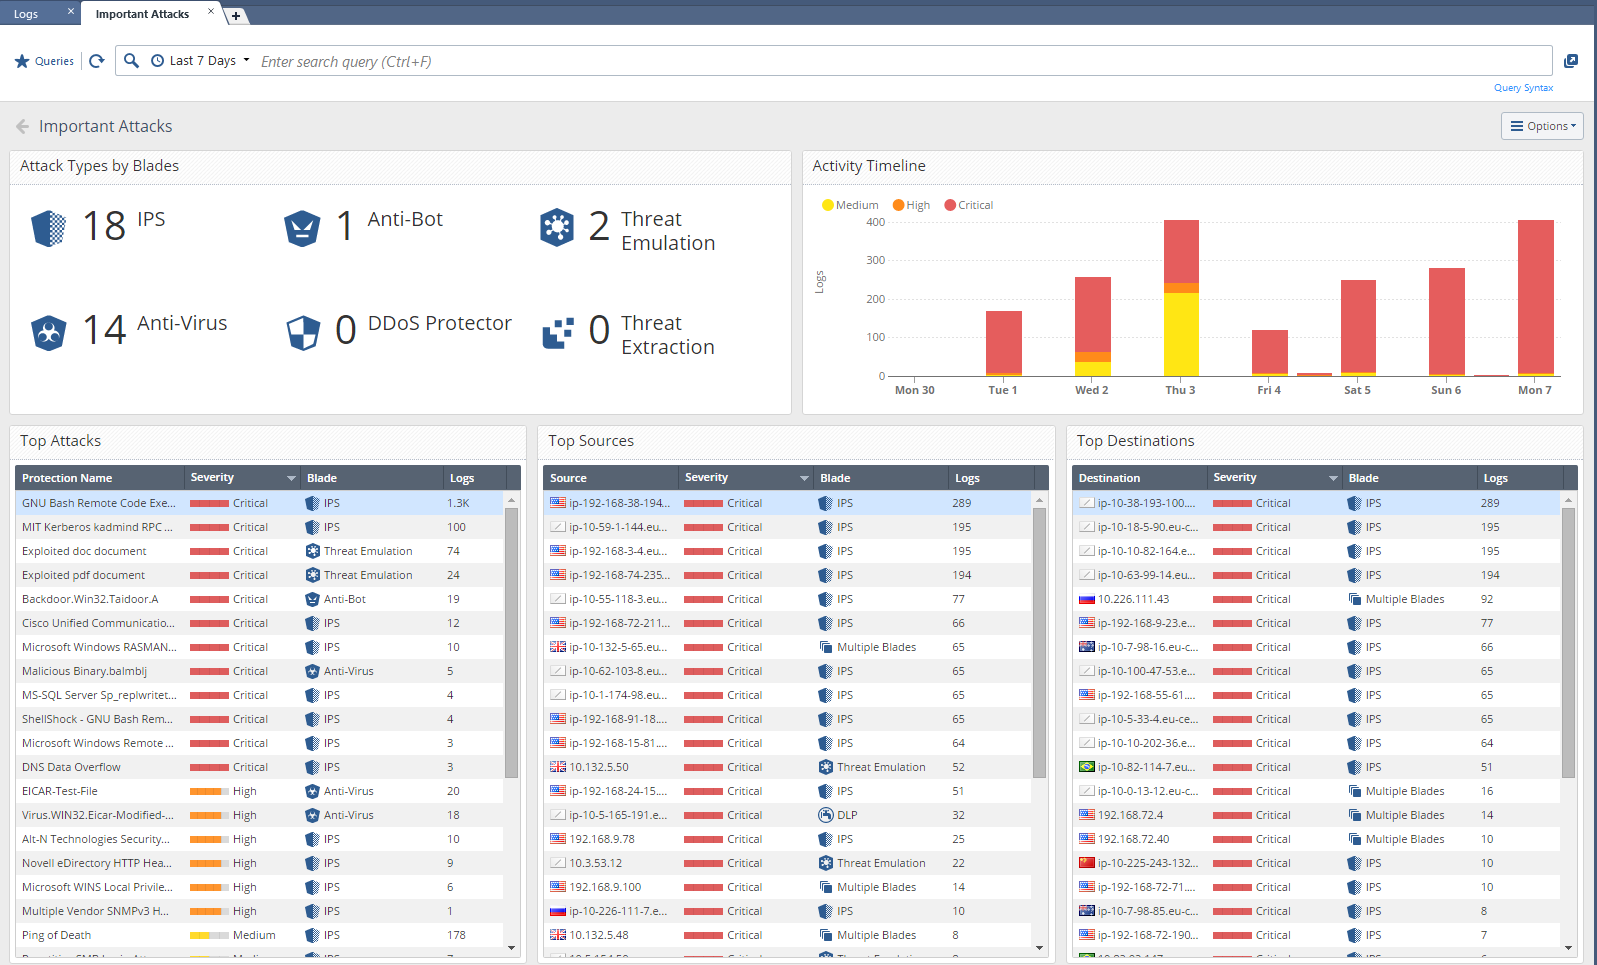
Task: Open the Last 7 Days time dropdown
Action: coord(201,61)
